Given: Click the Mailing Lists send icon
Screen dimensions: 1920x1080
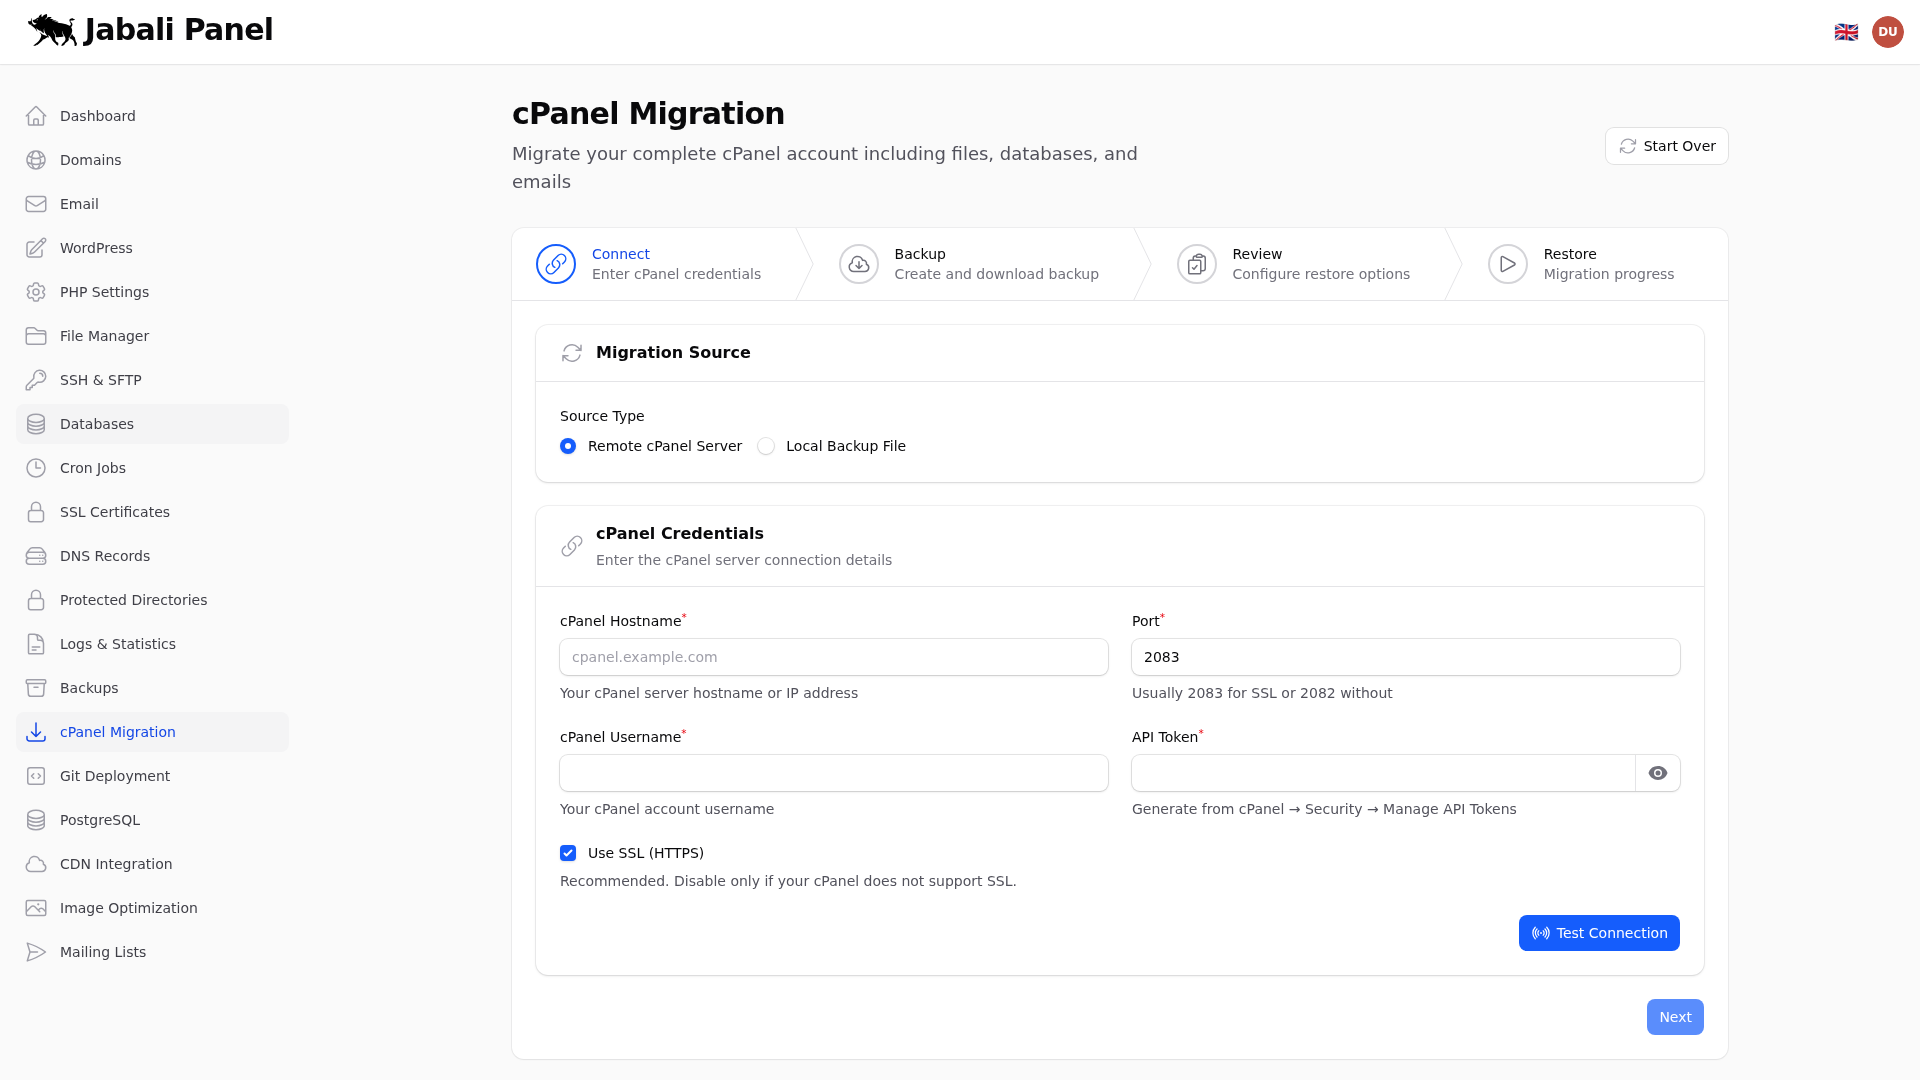Looking at the screenshot, I should 36,951.
